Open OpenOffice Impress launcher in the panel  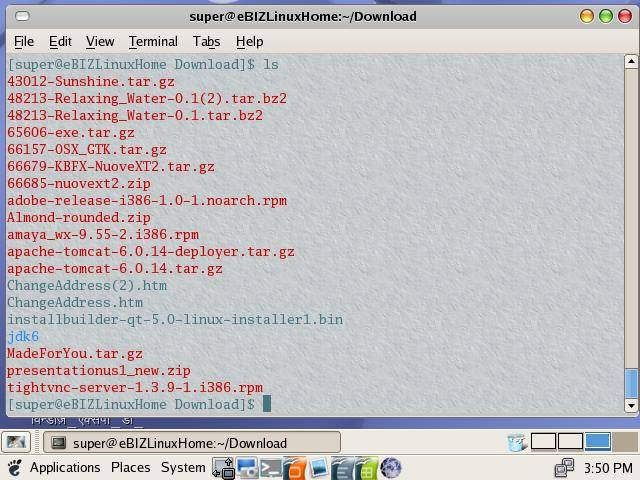tap(295, 468)
